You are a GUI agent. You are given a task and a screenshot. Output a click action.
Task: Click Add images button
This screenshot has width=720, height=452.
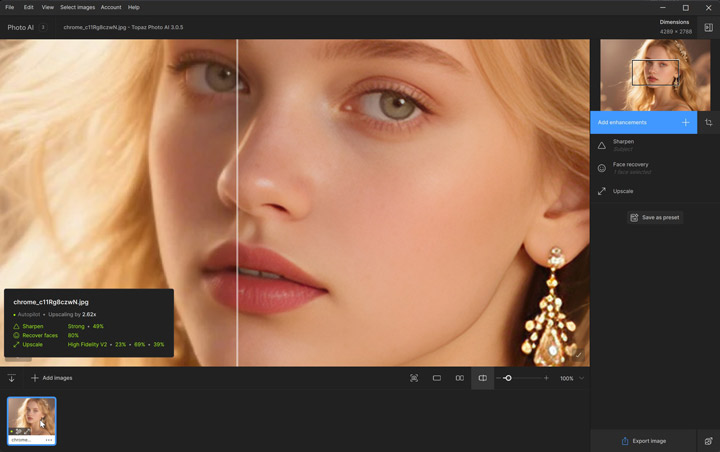click(51, 378)
